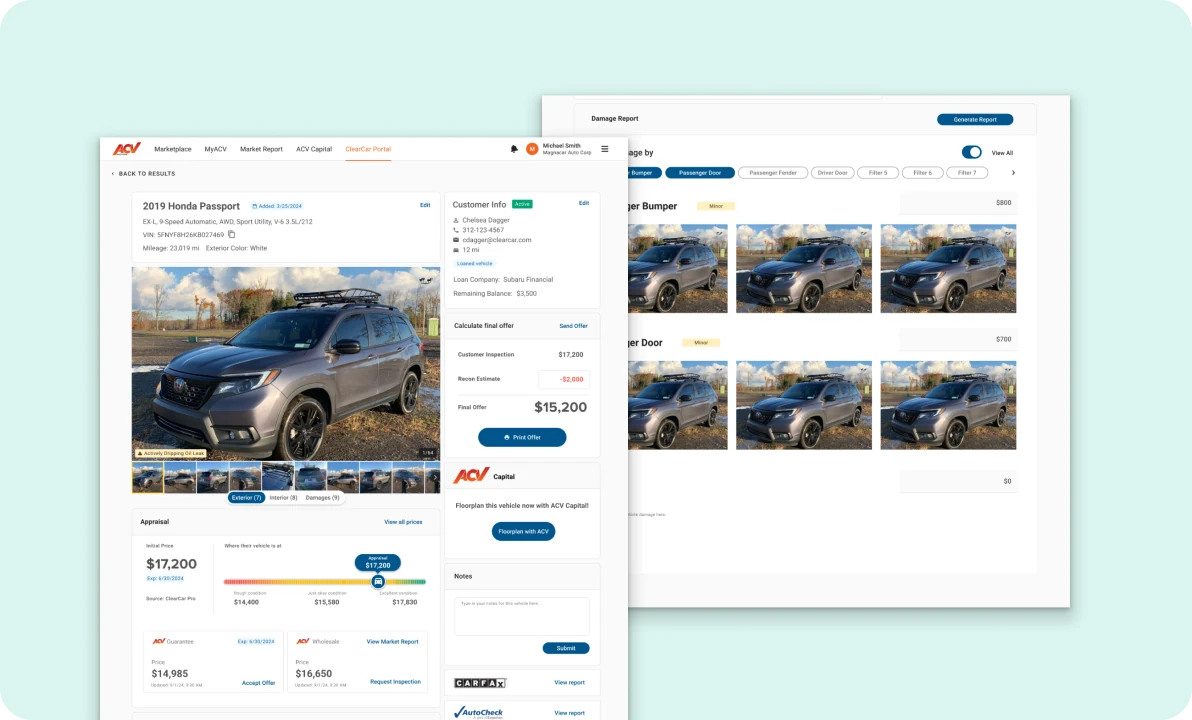View the CARFAX report
Screen dimensions: 1192x720
click(x=569, y=683)
